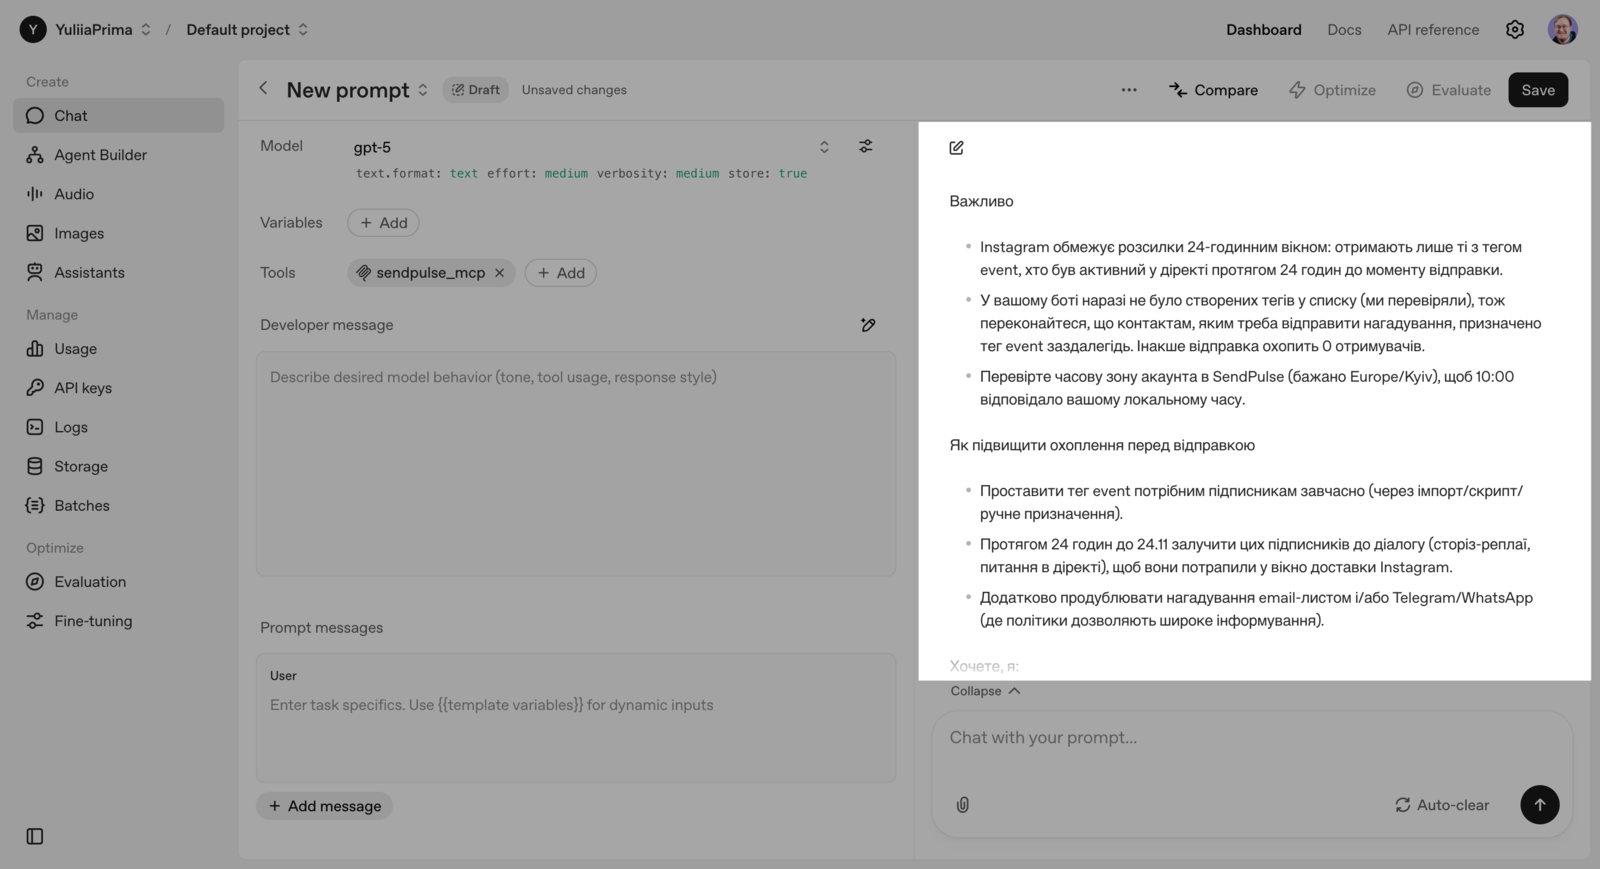The width and height of the screenshot is (1600, 869).
Task: Open the settings gear icon
Action: coord(1515,30)
